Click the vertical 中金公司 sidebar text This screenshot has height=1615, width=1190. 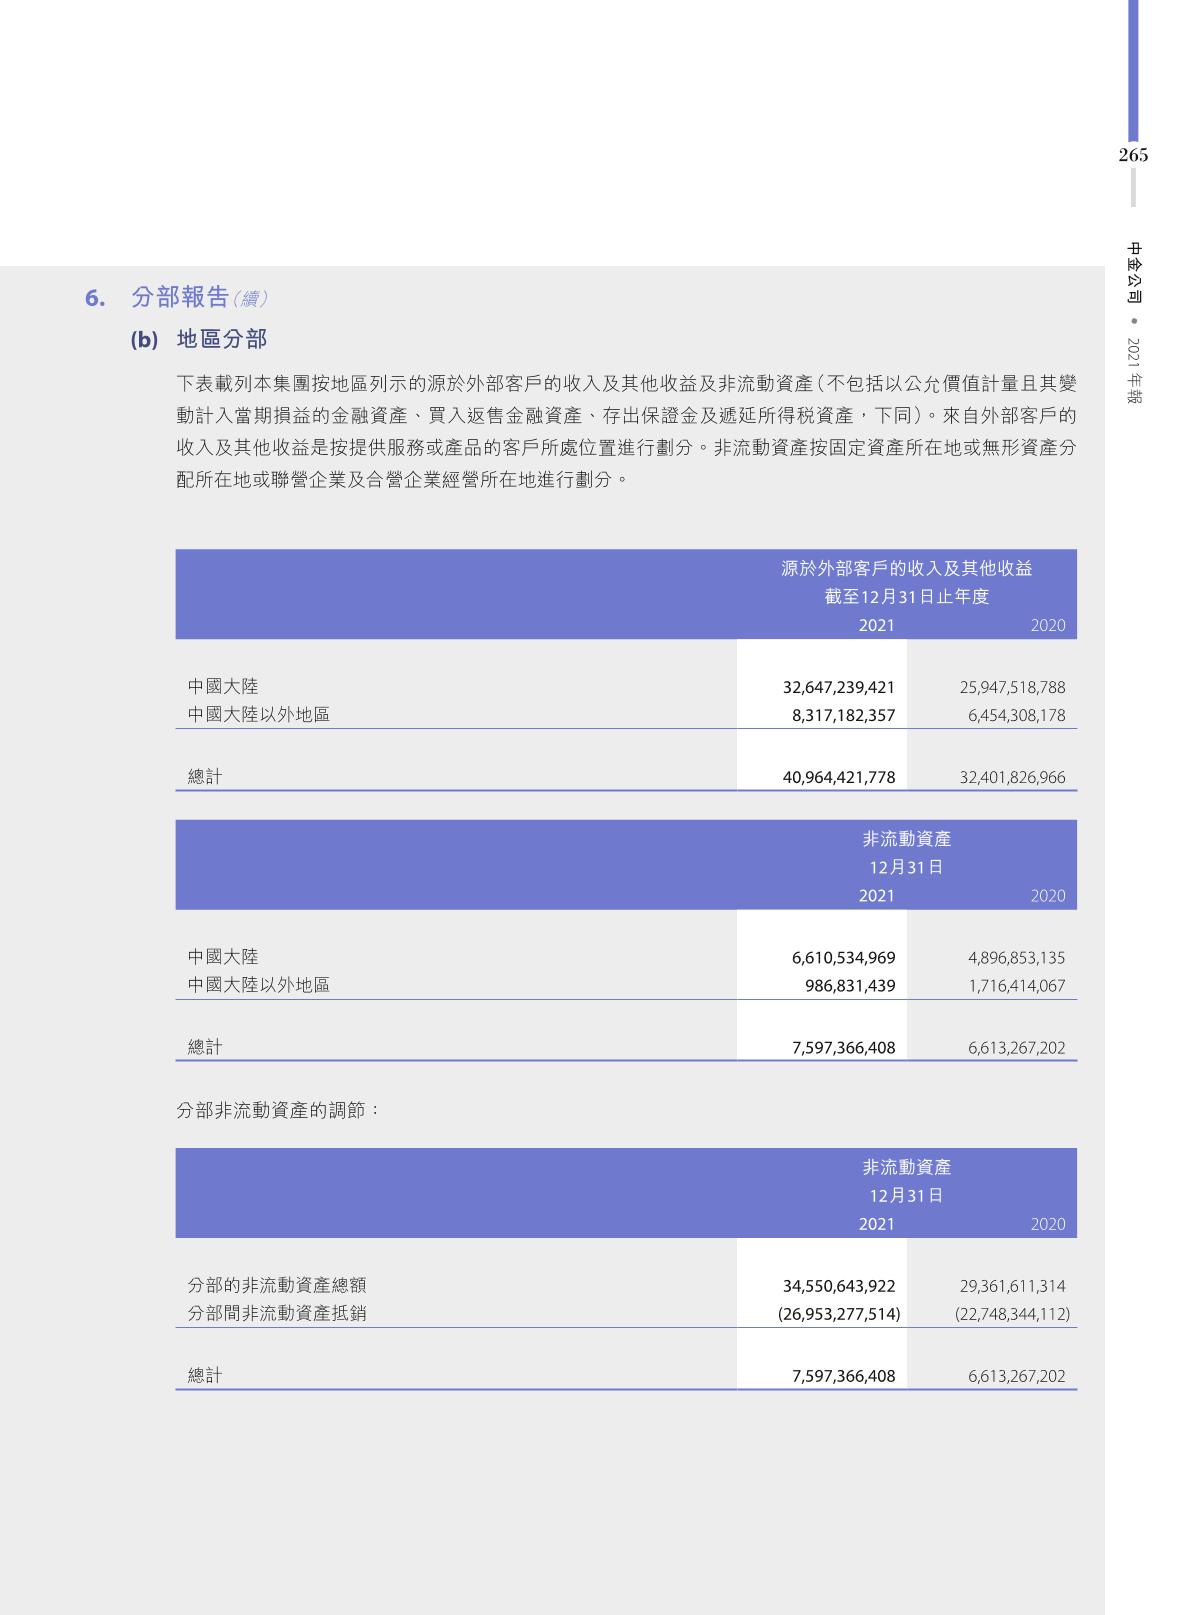pos(1134,272)
